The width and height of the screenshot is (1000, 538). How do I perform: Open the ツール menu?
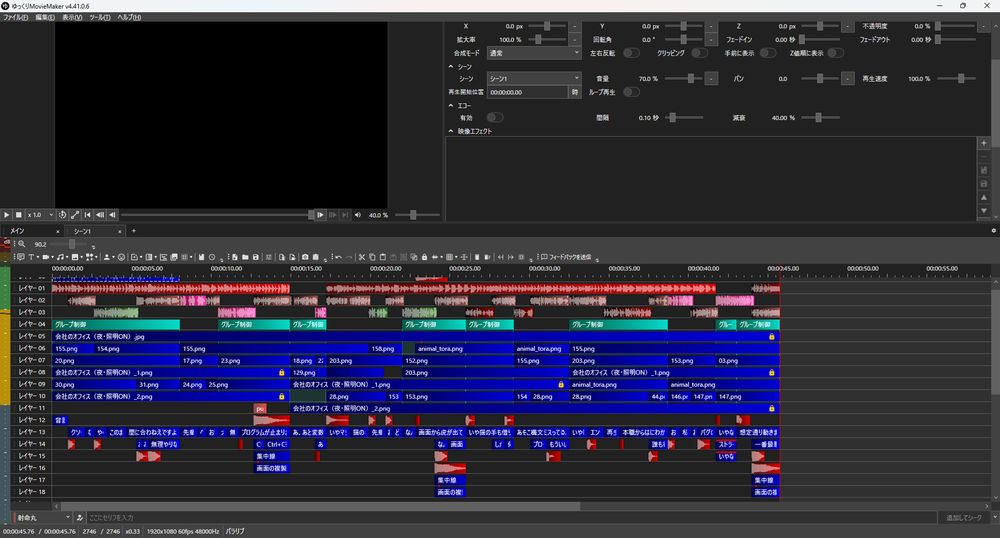tap(99, 17)
